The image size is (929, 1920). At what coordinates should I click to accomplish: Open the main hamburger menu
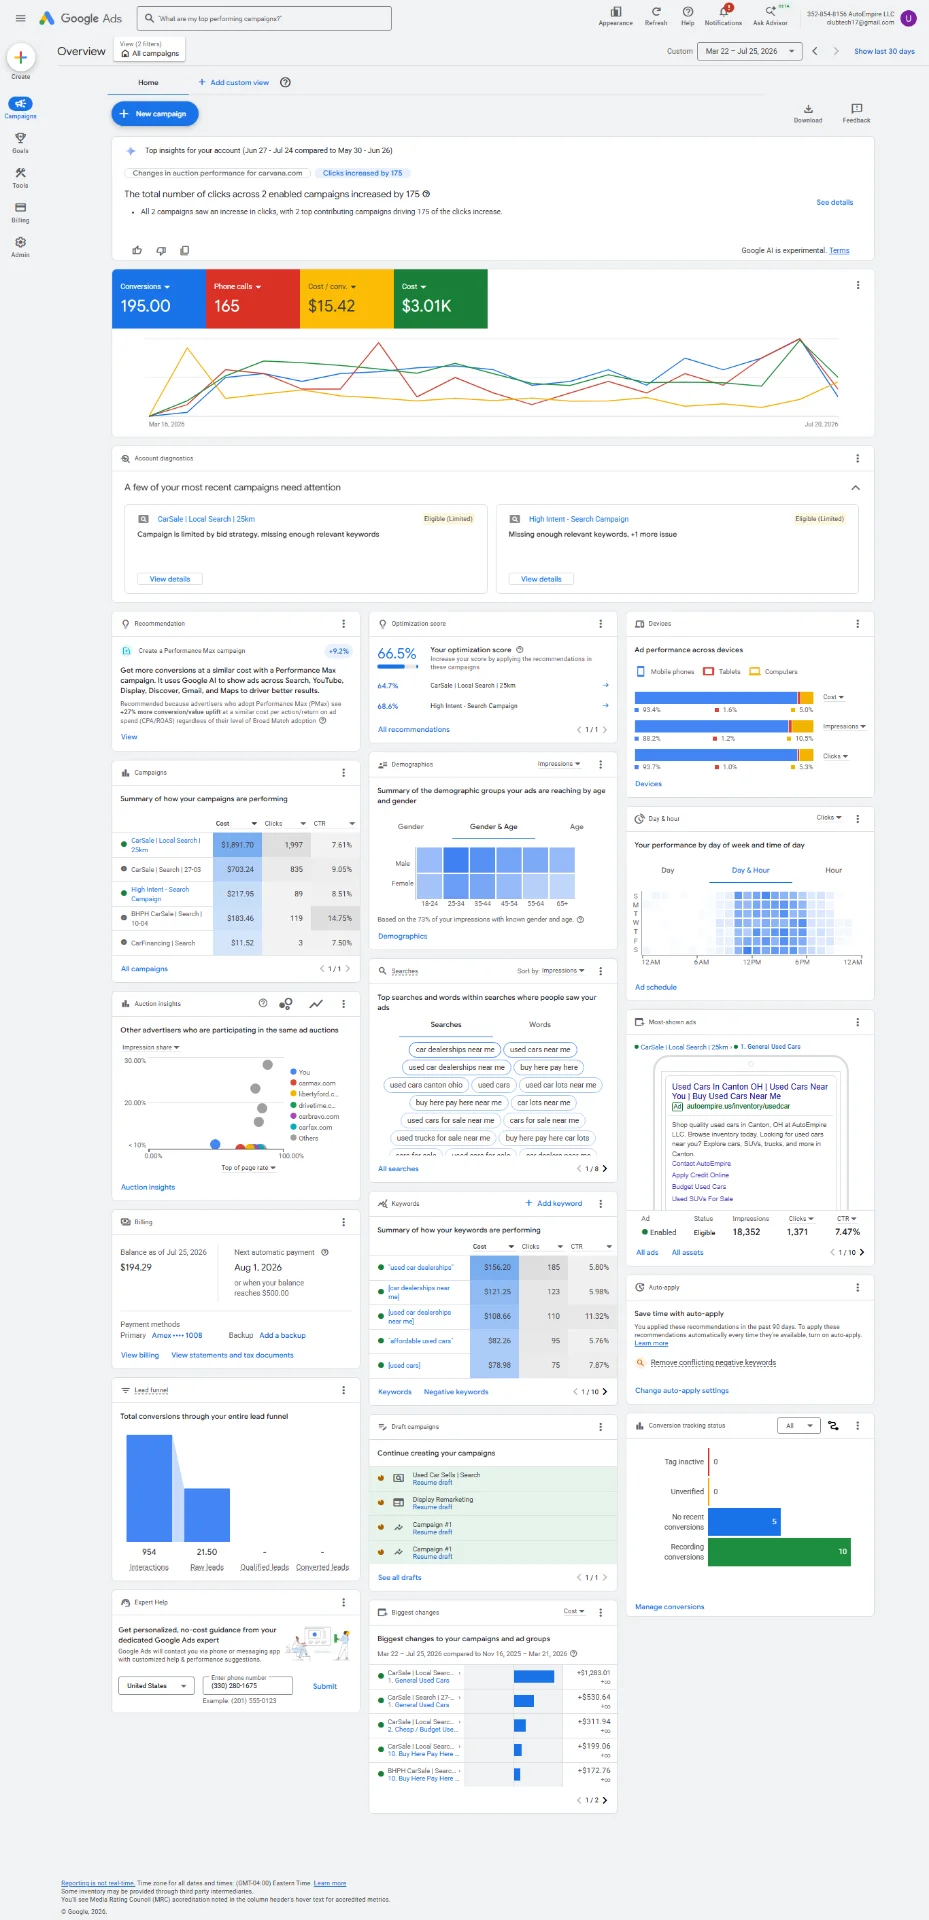point(20,18)
